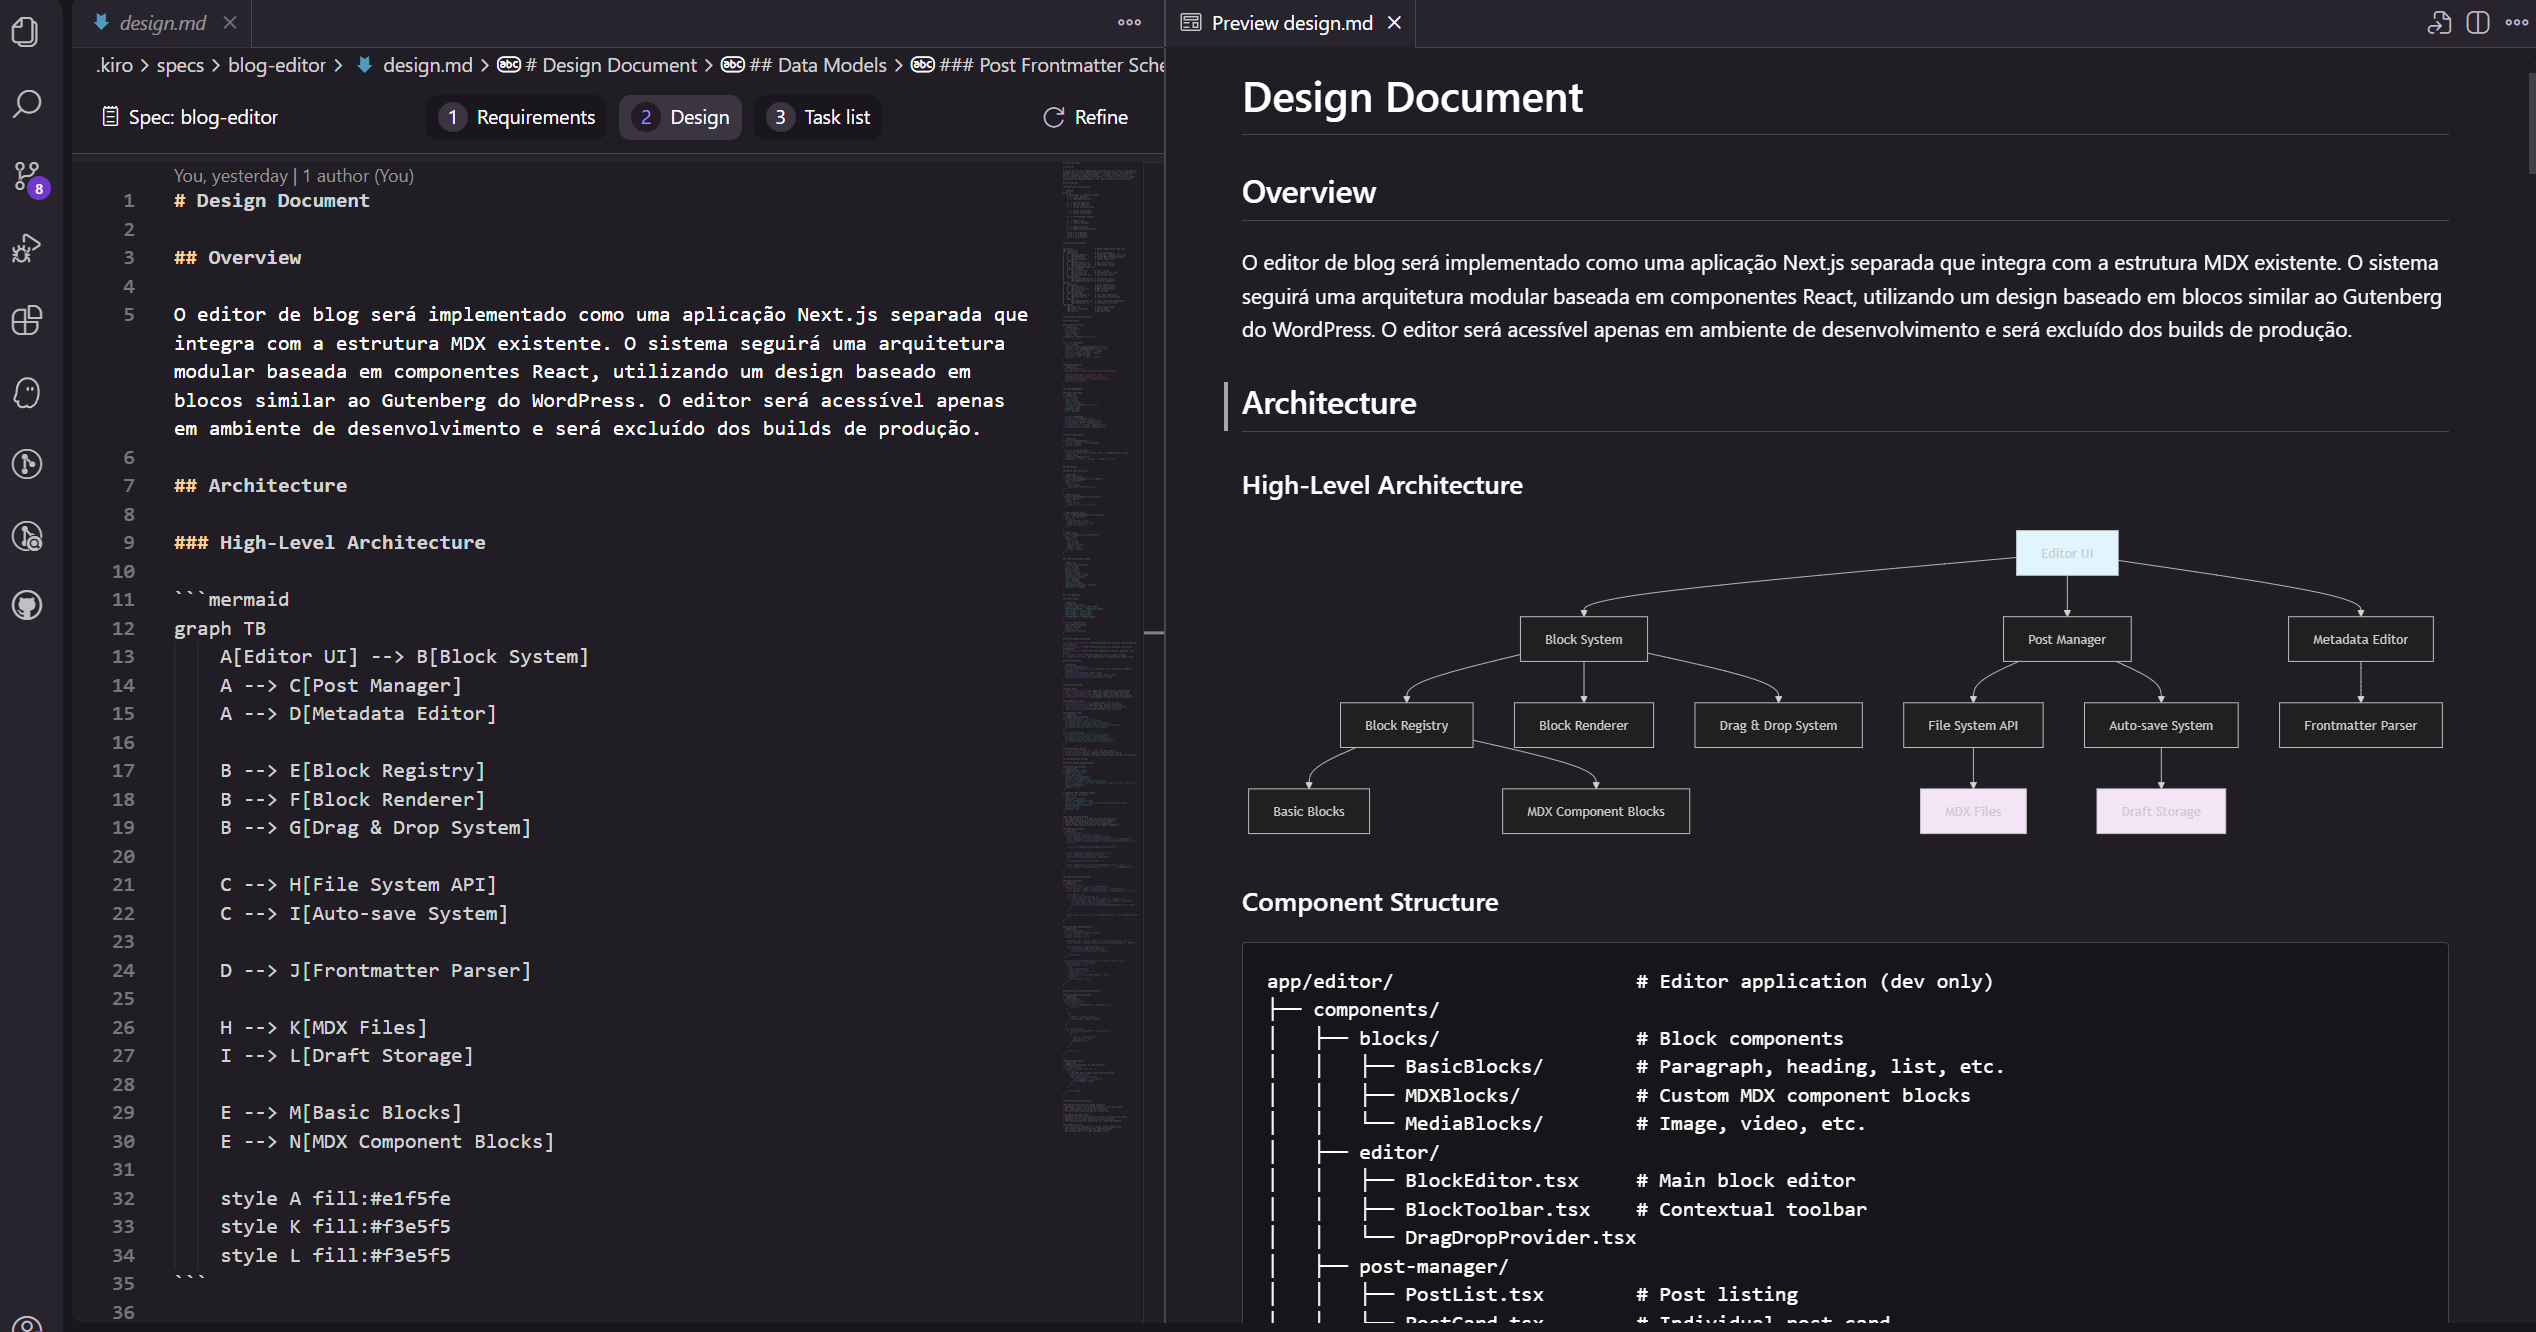Image resolution: width=2536 pixels, height=1332 pixels.
Task: Click 'D --> J[Frontmatter Parser]' line
Action: [375, 970]
